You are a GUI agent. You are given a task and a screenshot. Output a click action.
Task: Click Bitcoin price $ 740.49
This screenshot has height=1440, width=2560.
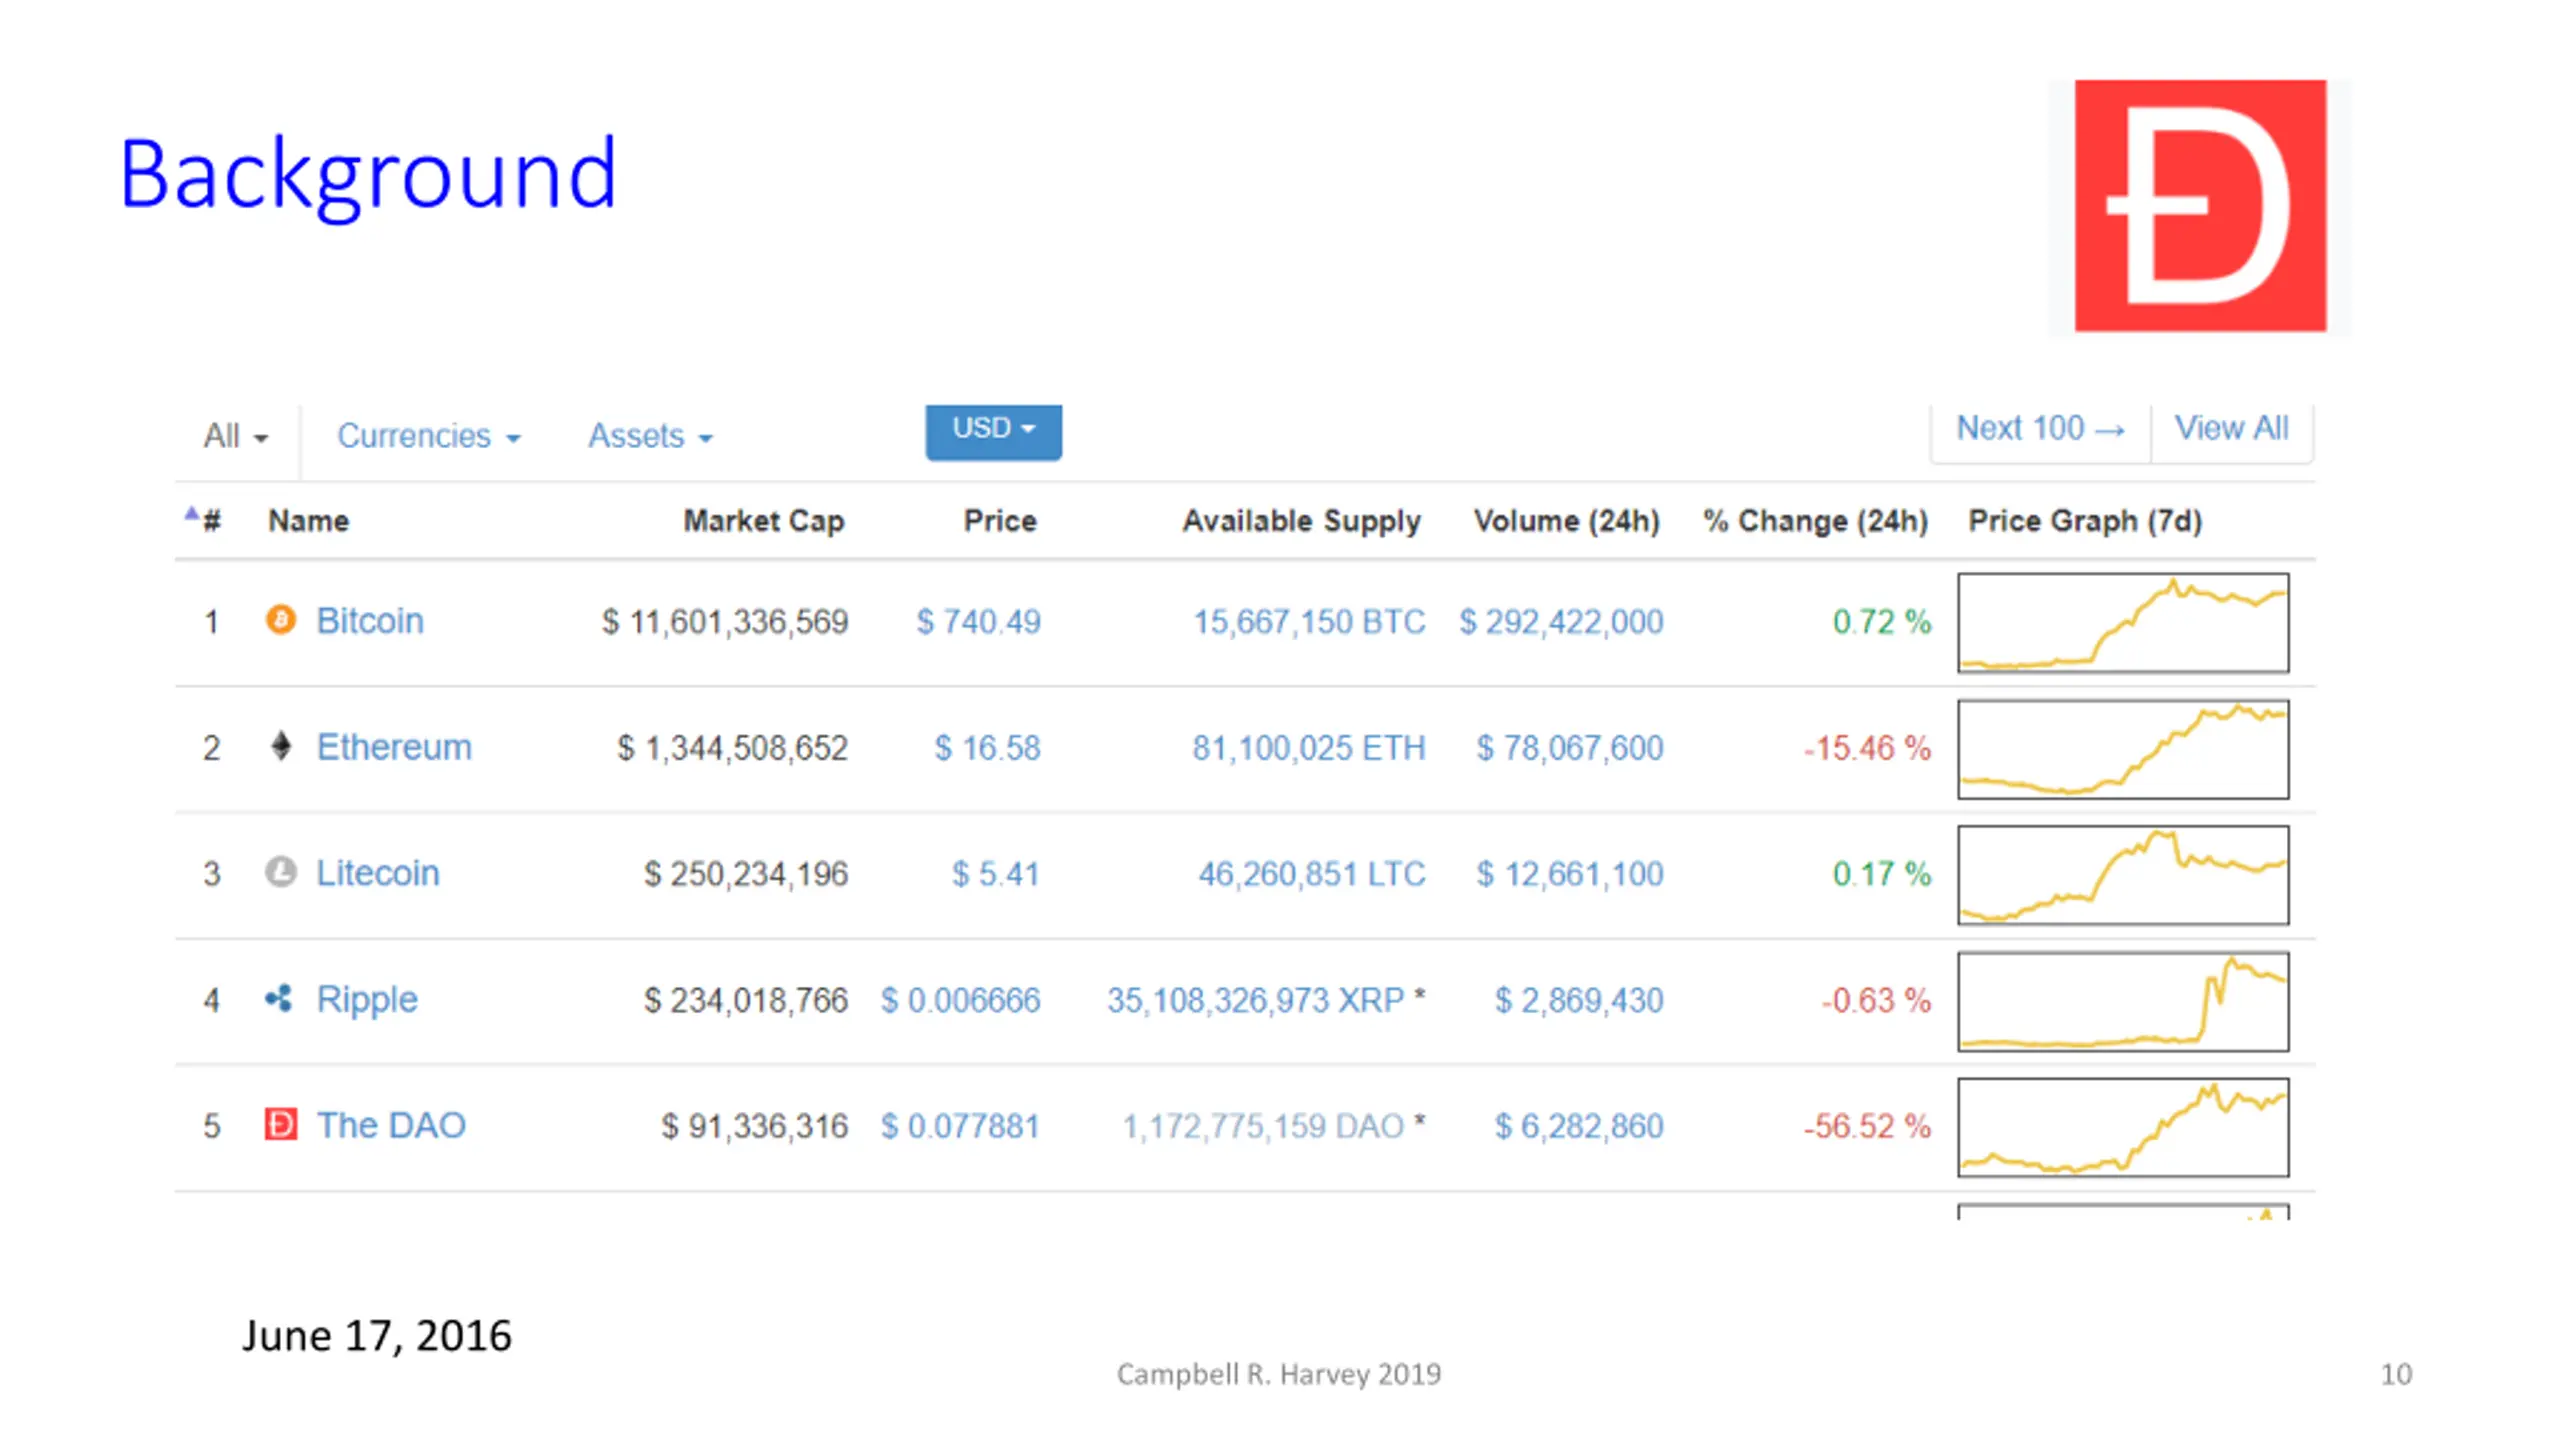coord(979,622)
